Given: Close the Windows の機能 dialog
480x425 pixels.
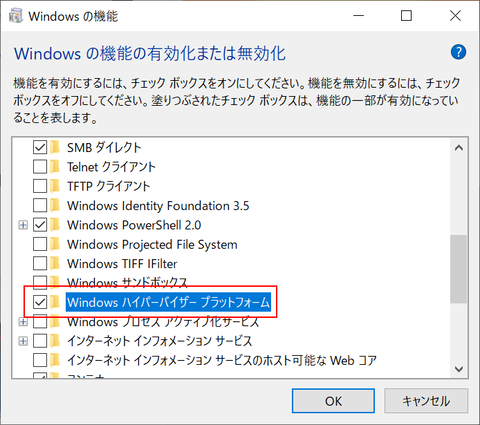Looking at the screenshot, I should [455, 16].
